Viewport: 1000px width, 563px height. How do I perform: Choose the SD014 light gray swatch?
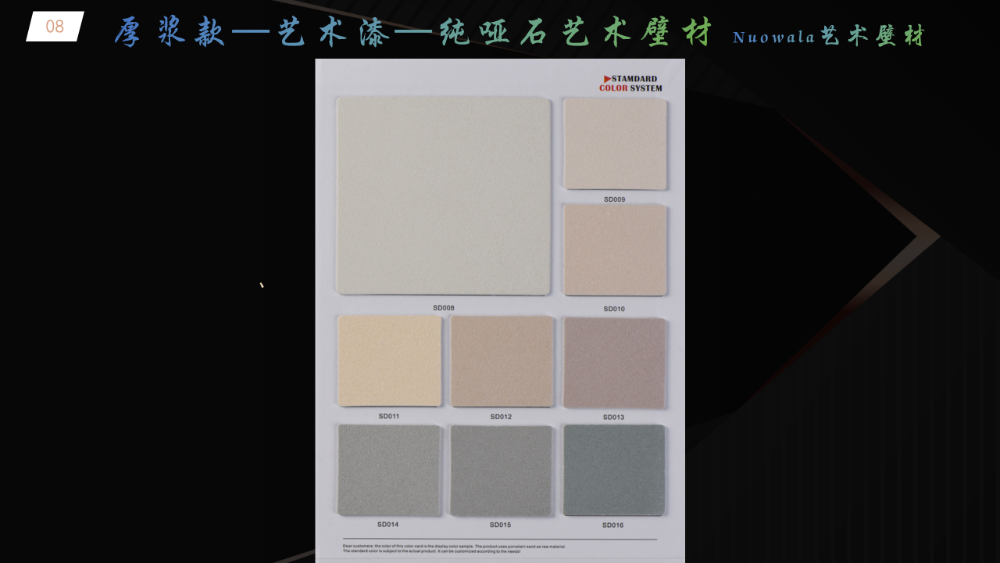(x=389, y=470)
